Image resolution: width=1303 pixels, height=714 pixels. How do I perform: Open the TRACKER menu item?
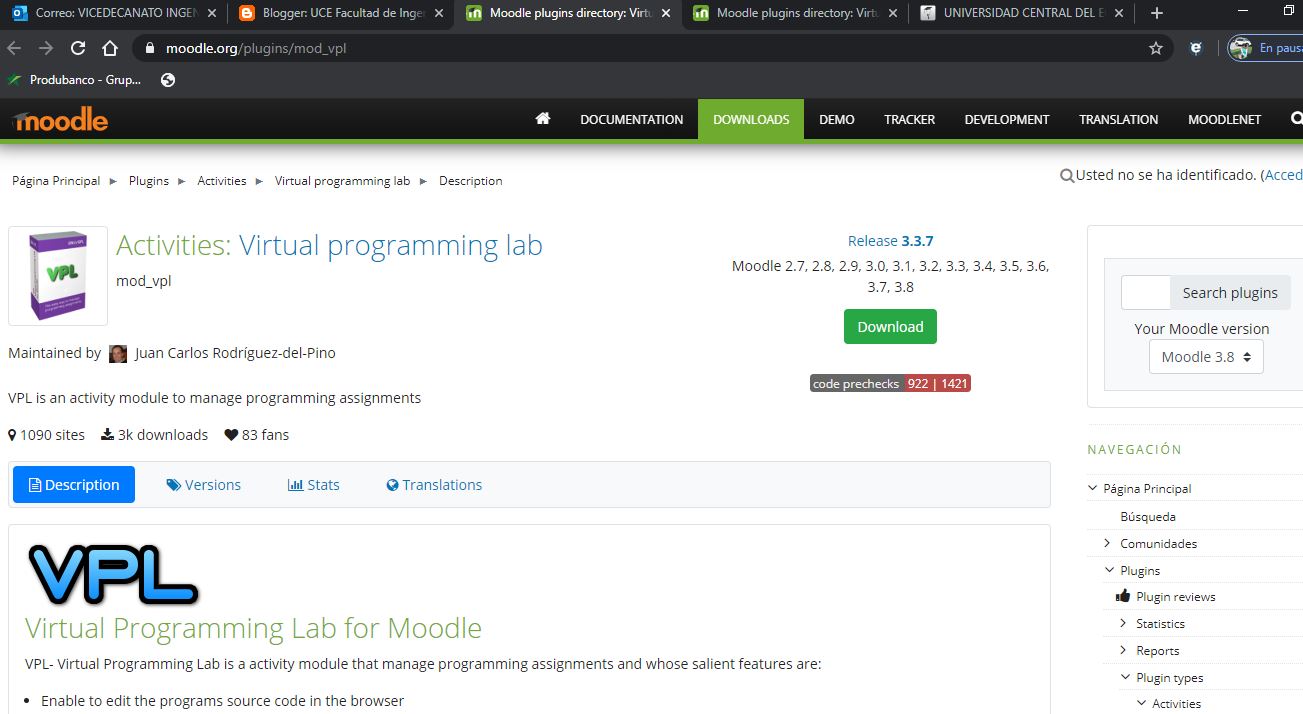click(908, 119)
